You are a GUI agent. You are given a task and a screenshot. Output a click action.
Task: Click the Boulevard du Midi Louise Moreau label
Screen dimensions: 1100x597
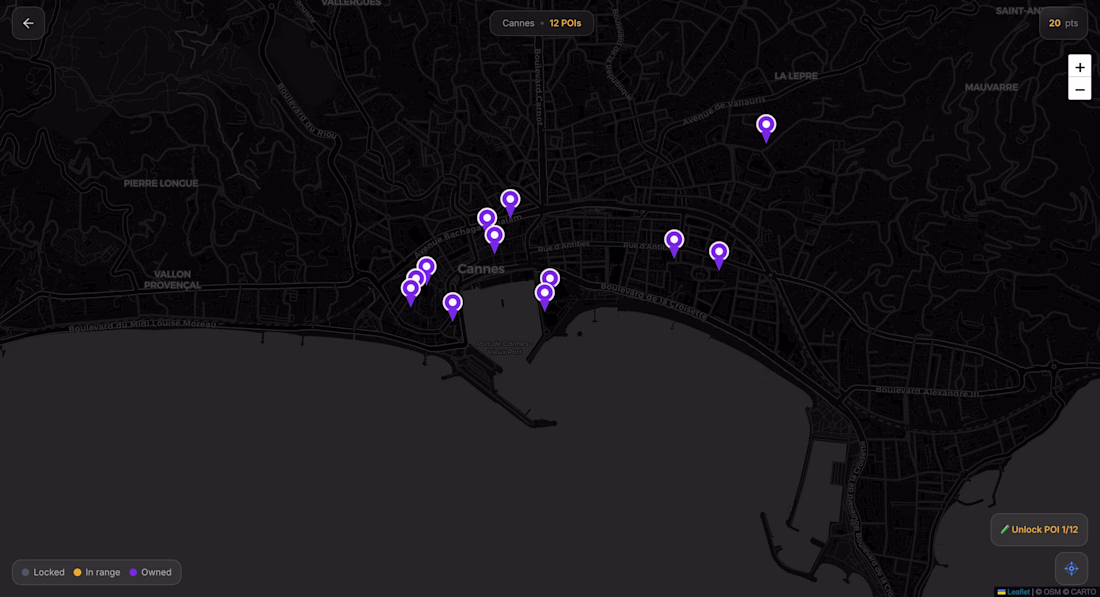pyautogui.click(x=142, y=326)
